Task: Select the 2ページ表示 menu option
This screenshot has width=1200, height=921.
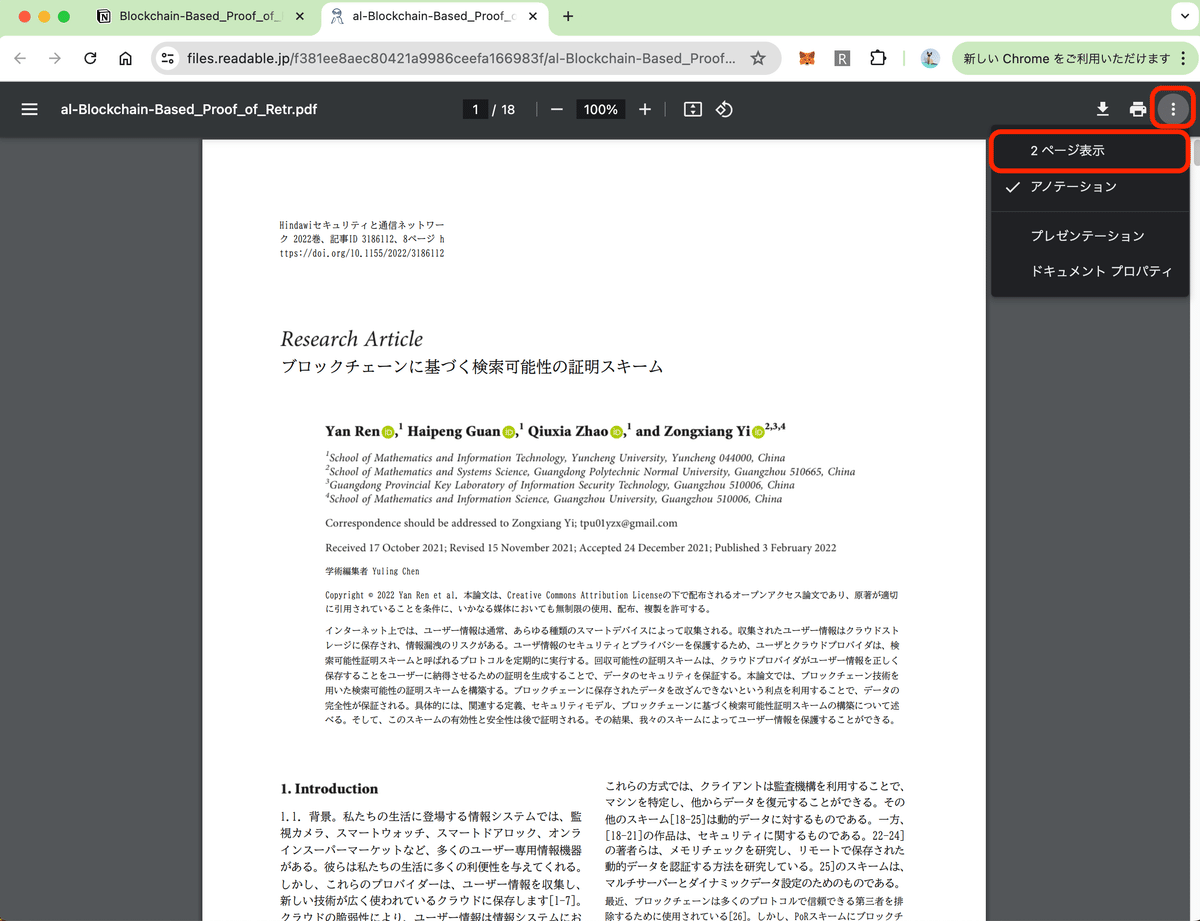Action: 1090,151
